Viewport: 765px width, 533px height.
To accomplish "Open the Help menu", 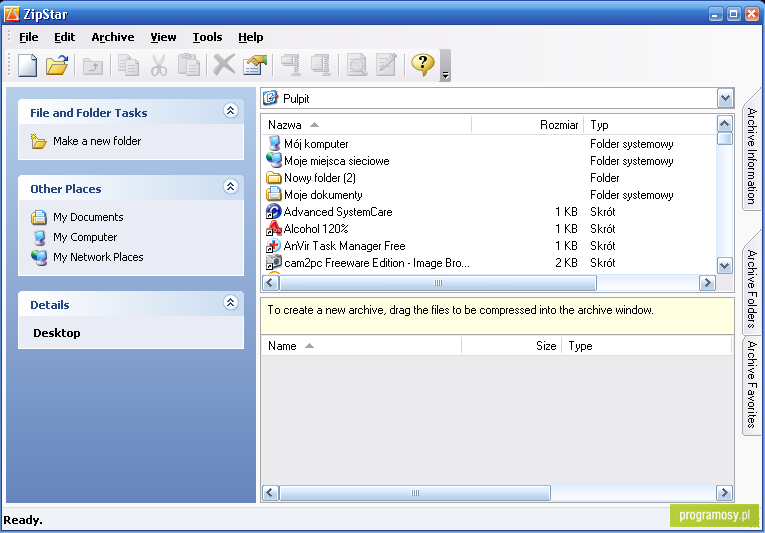I will (251, 37).
